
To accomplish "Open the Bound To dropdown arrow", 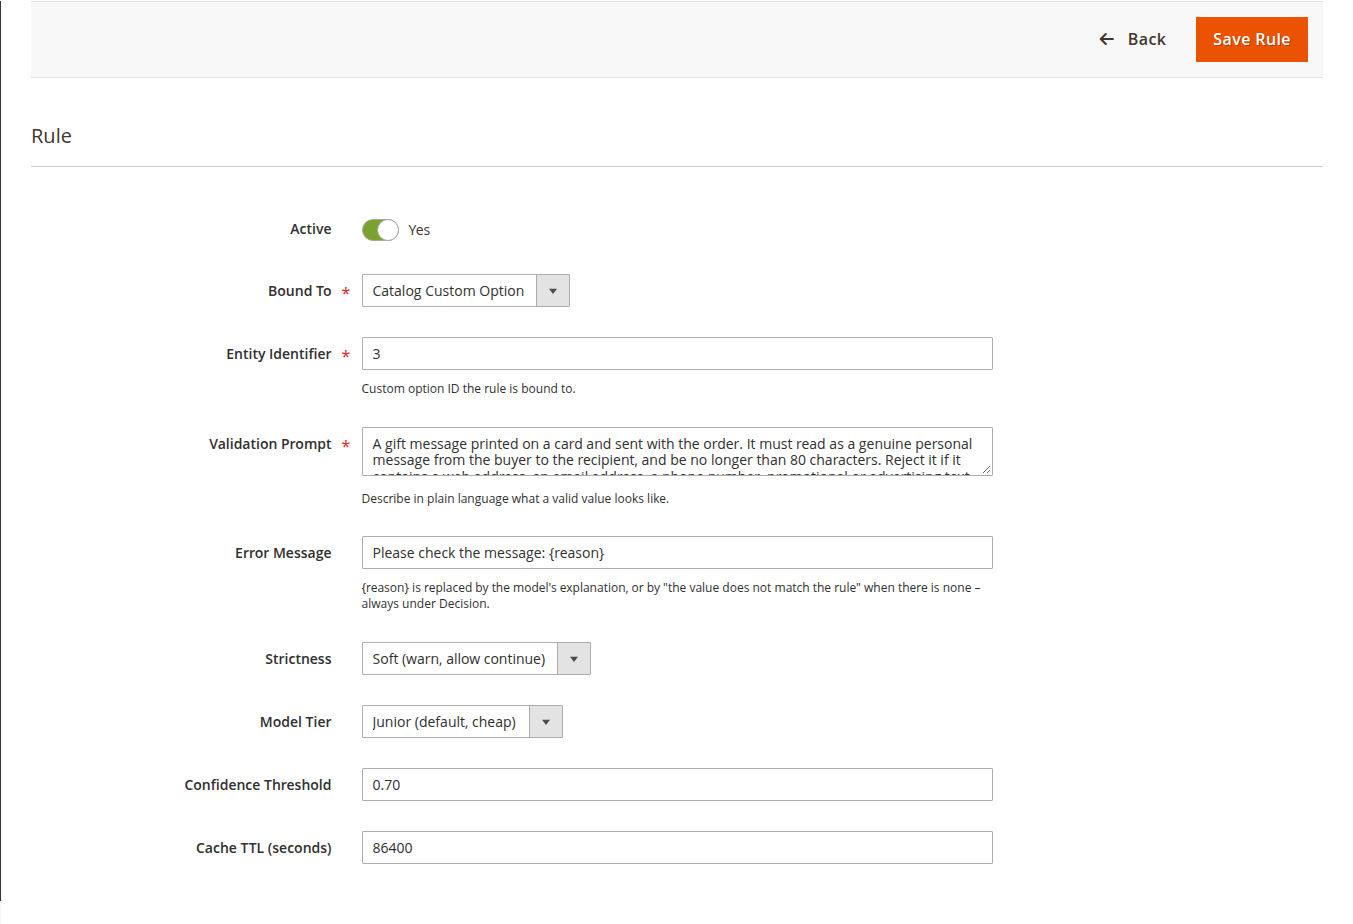I will point(553,291).
